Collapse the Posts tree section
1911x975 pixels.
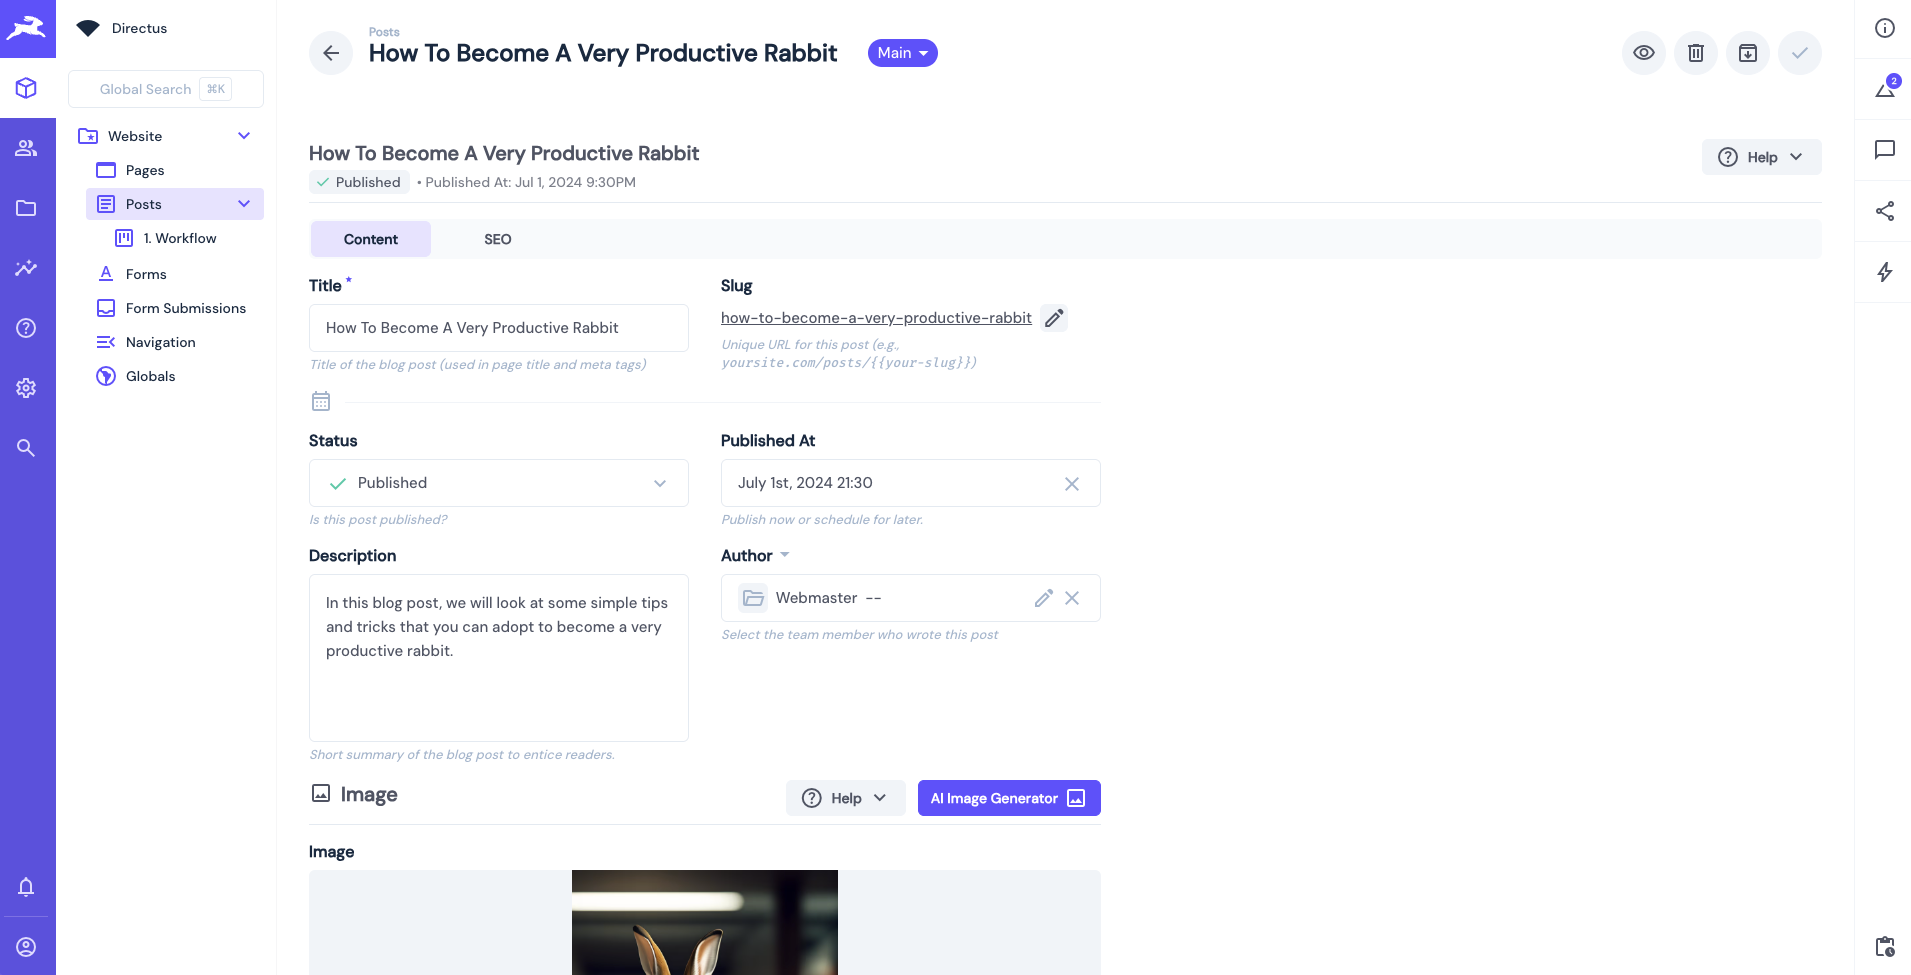point(244,203)
